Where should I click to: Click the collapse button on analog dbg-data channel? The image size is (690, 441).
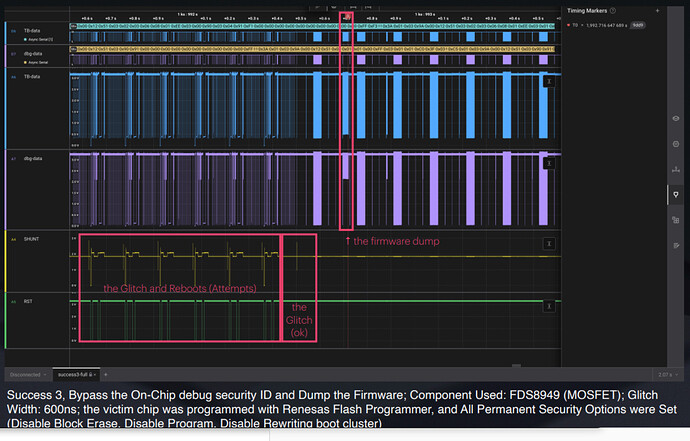549,163
